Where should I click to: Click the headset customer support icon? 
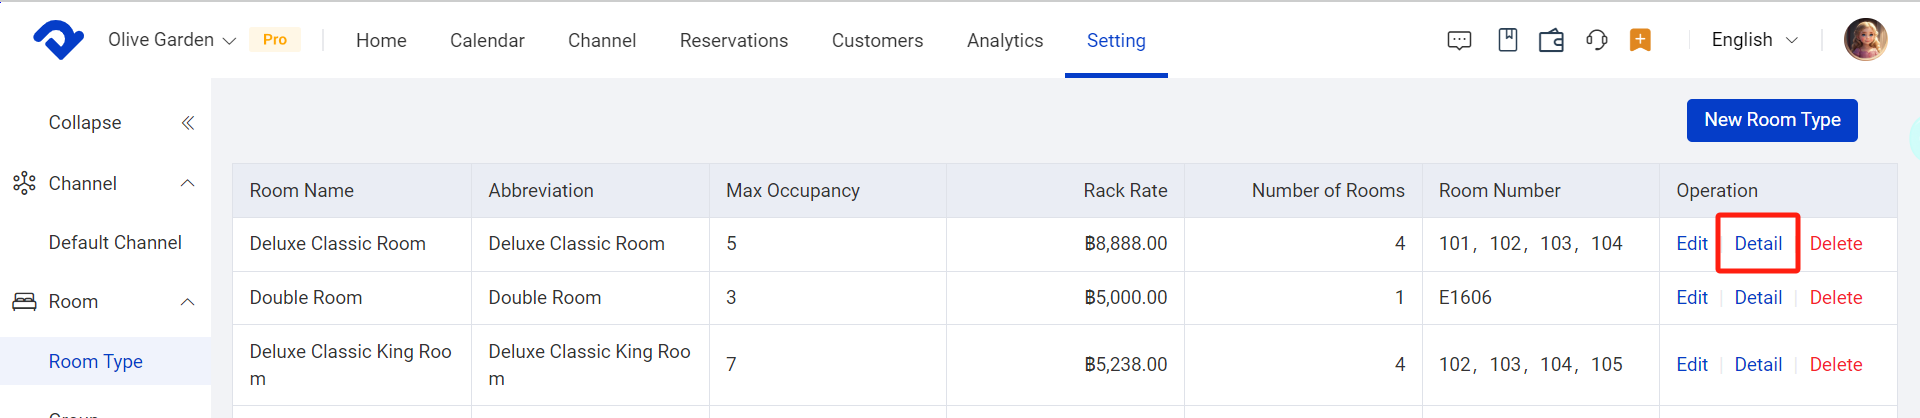click(x=1597, y=40)
